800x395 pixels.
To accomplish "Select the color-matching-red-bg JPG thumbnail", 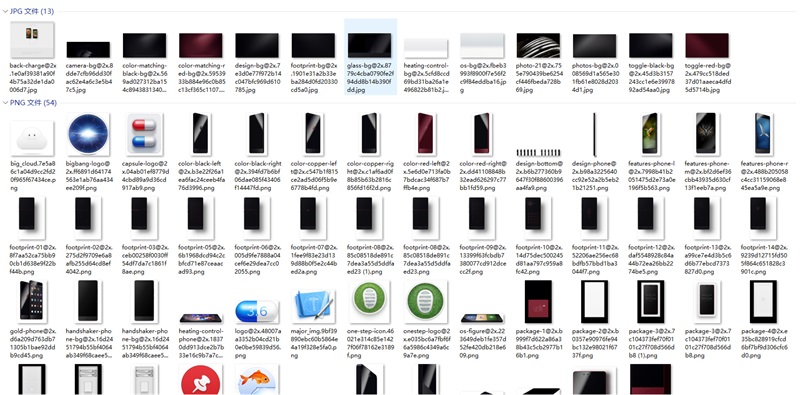I will pos(201,45).
